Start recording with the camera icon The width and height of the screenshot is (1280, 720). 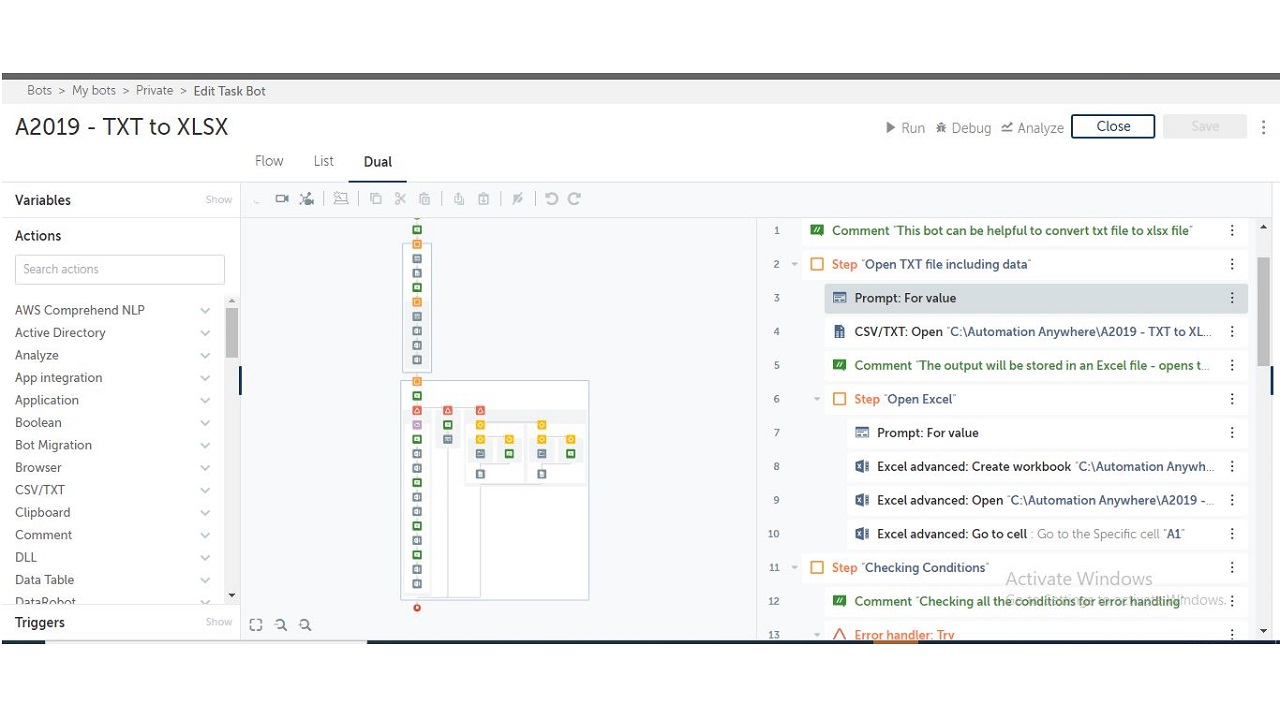(282, 199)
